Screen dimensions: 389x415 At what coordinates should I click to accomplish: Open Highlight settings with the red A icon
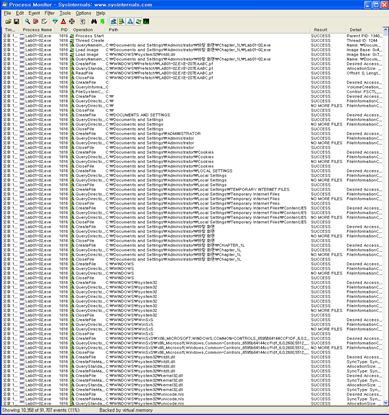(63, 22)
